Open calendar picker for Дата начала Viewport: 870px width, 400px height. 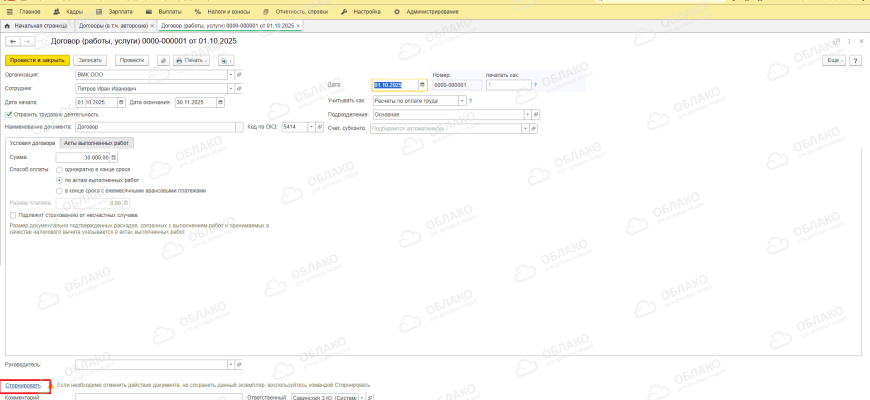point(122,101)
